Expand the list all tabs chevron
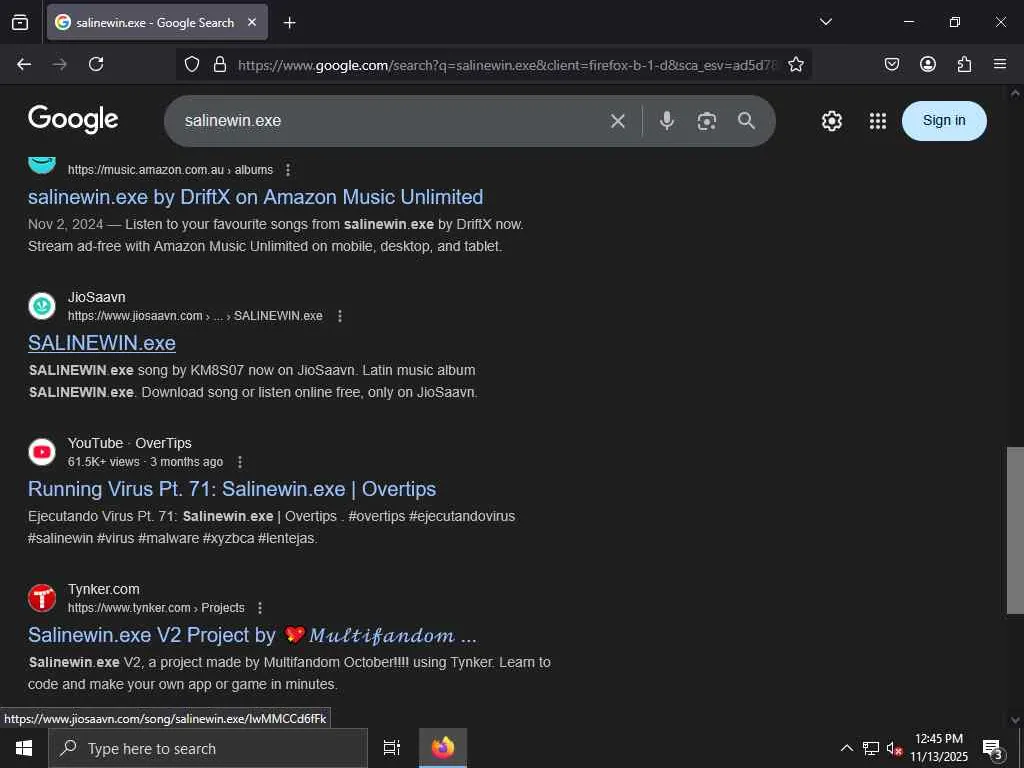1024x768 pixels. (825, 22)
